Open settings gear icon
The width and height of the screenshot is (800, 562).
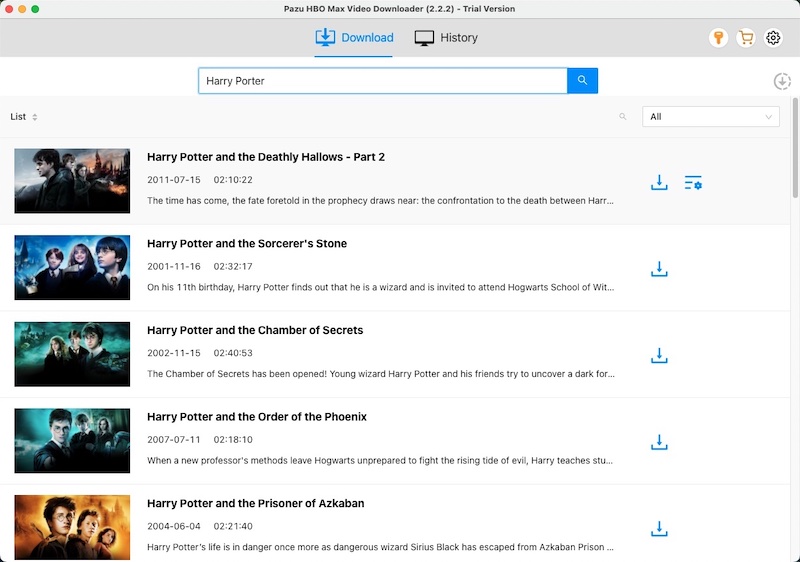pos(773,38)
